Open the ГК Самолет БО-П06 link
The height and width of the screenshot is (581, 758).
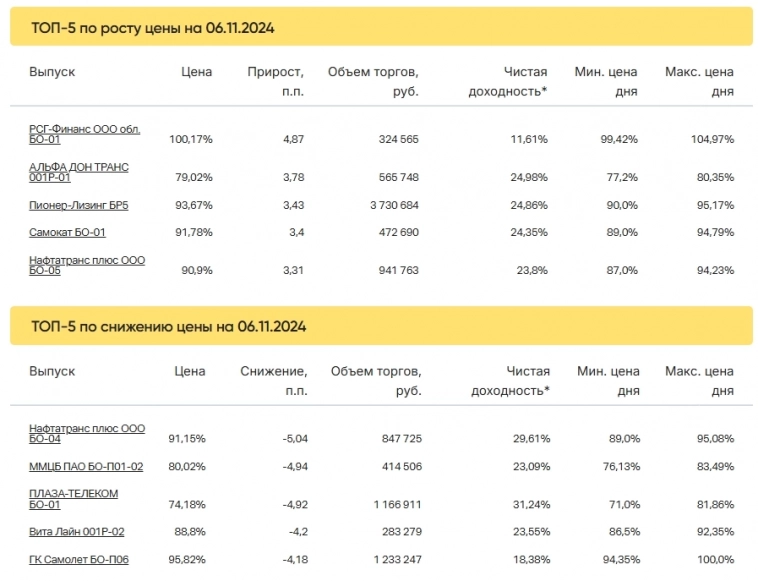click(79, 559)
